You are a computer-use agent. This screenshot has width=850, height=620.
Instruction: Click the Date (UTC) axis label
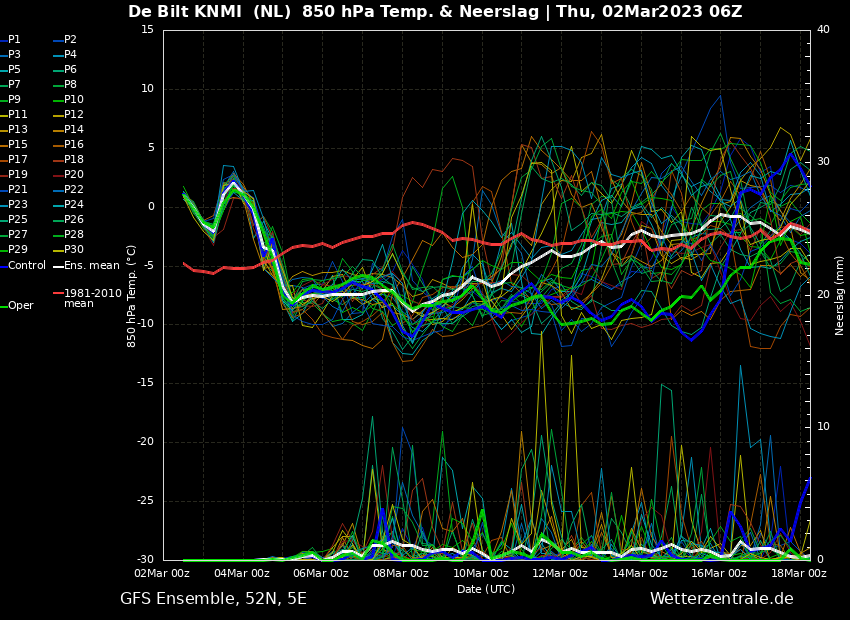[486, 589]
